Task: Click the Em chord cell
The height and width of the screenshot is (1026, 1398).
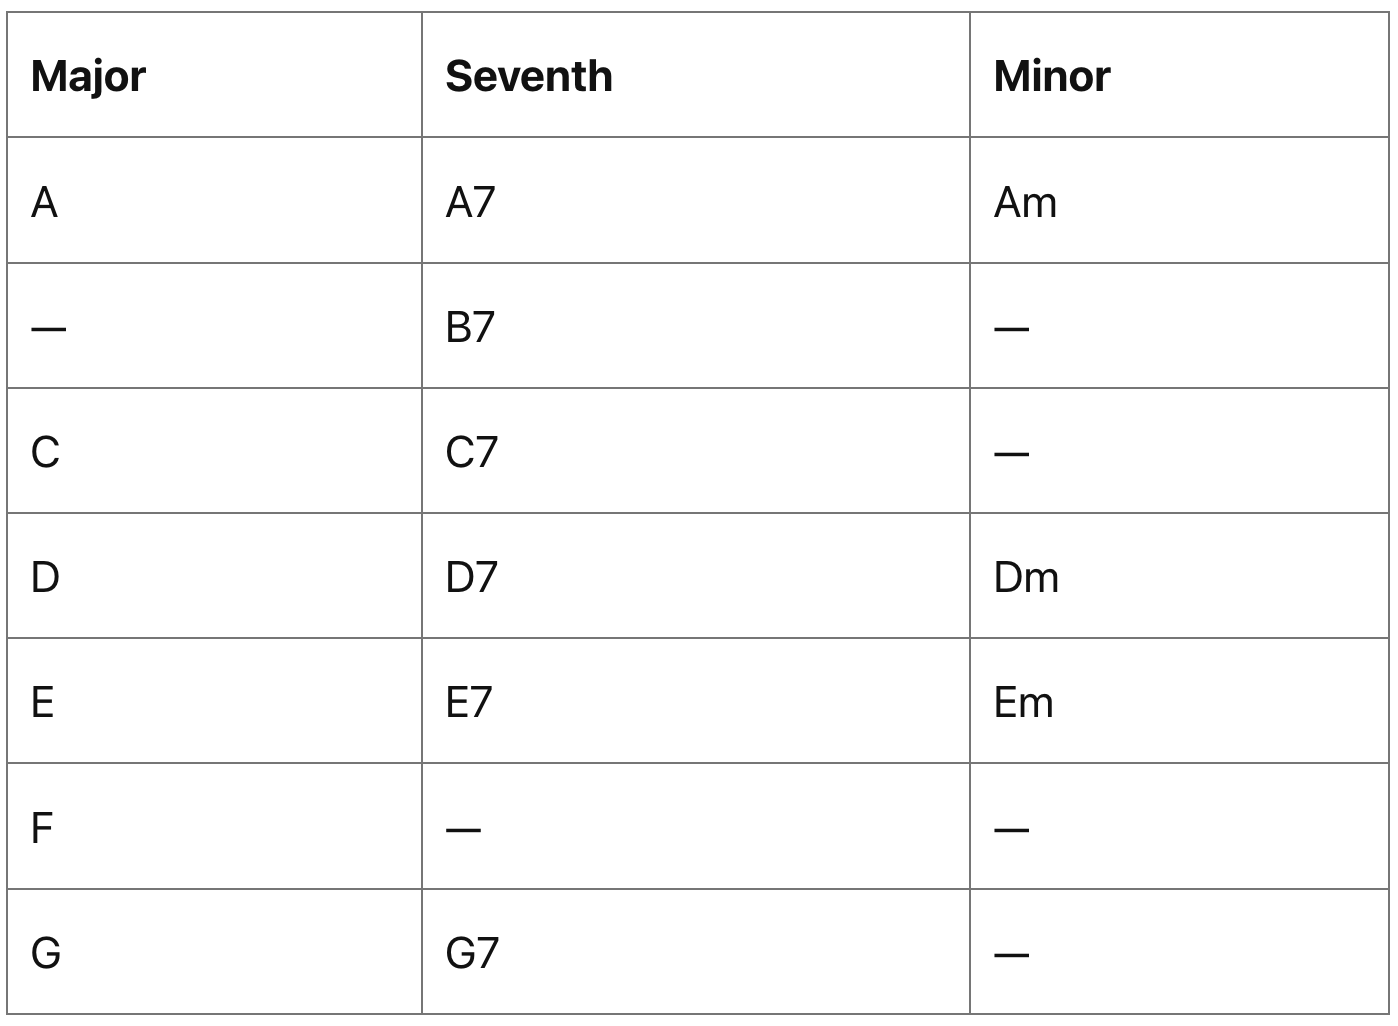Action: pos(1023,703)
